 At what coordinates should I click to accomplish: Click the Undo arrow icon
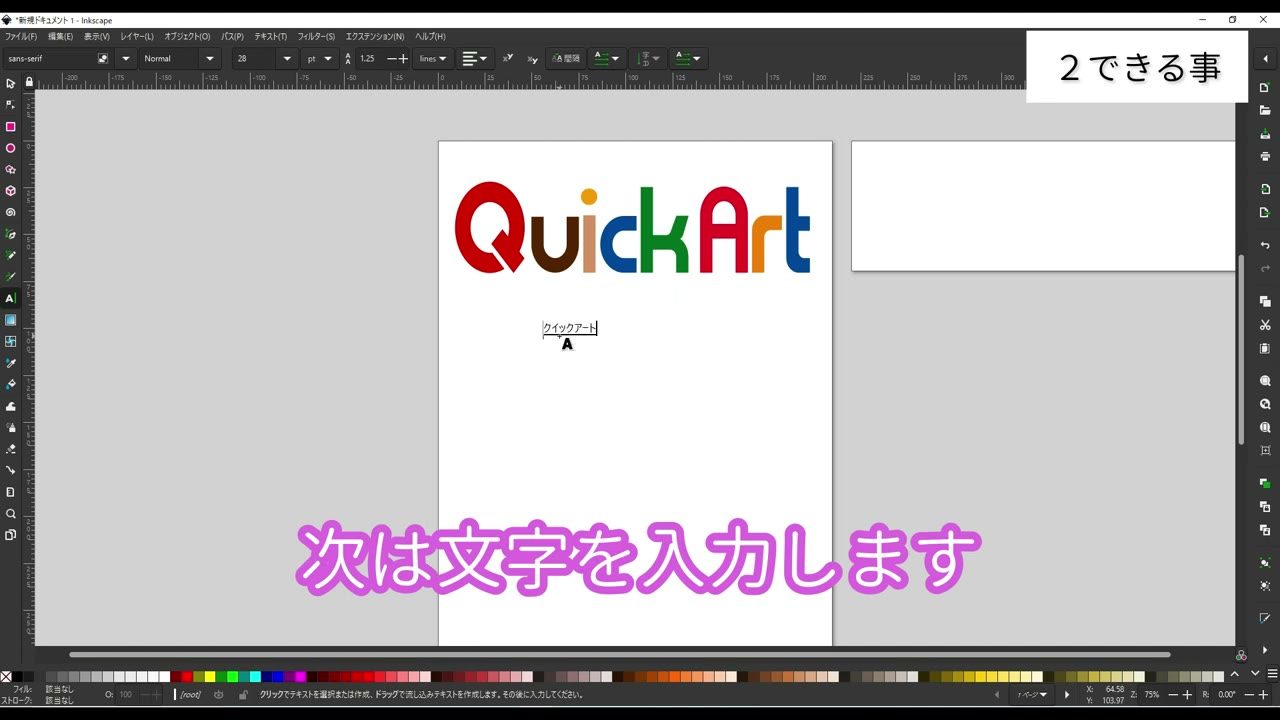[x=1265, y=245]
